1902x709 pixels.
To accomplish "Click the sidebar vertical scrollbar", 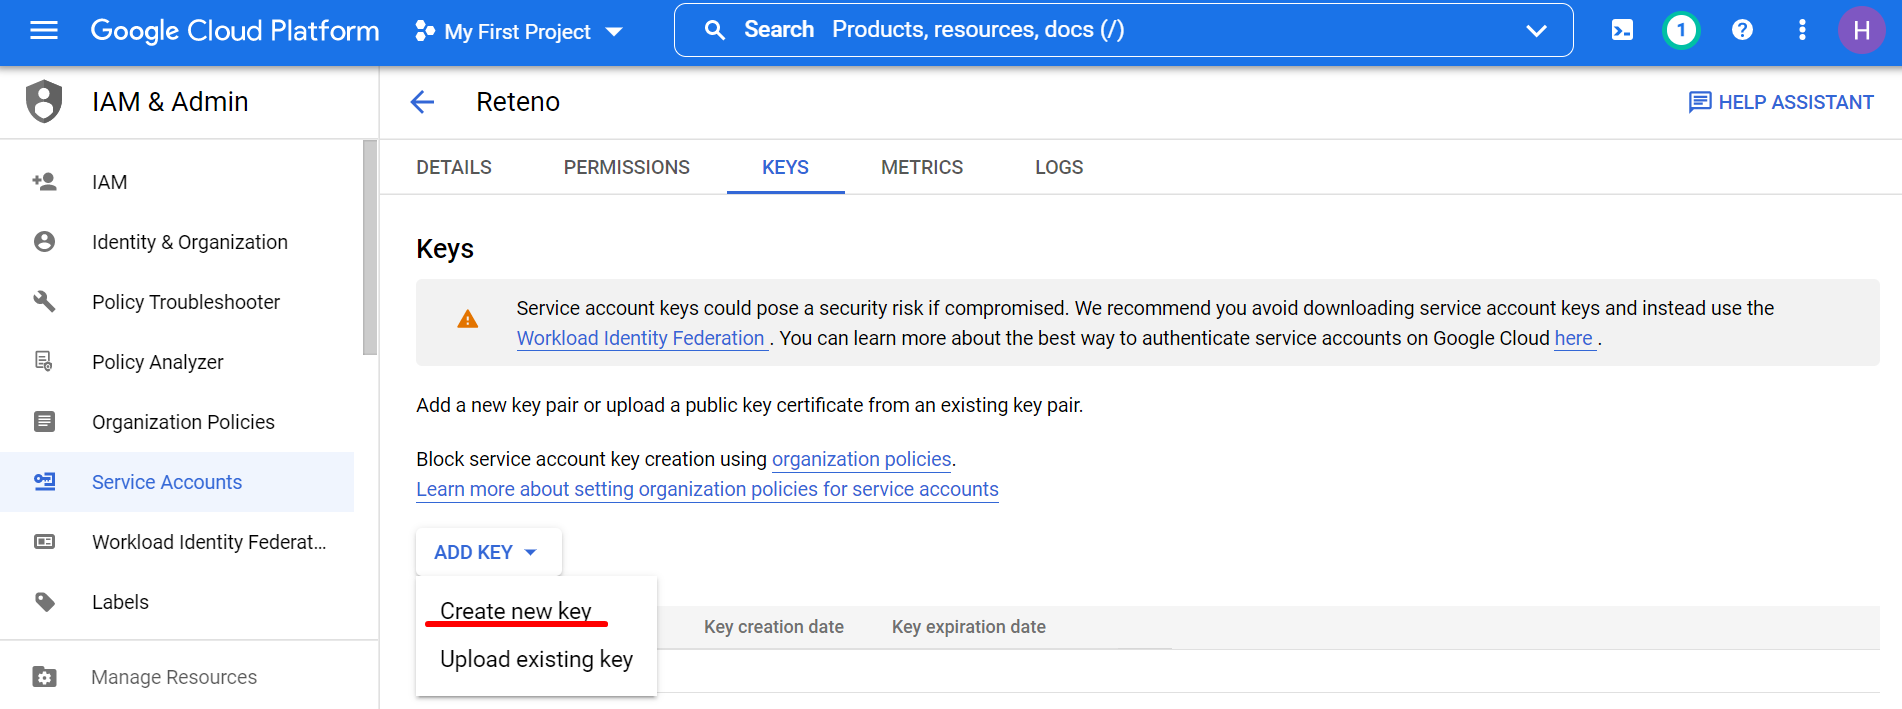I will 370,248.
